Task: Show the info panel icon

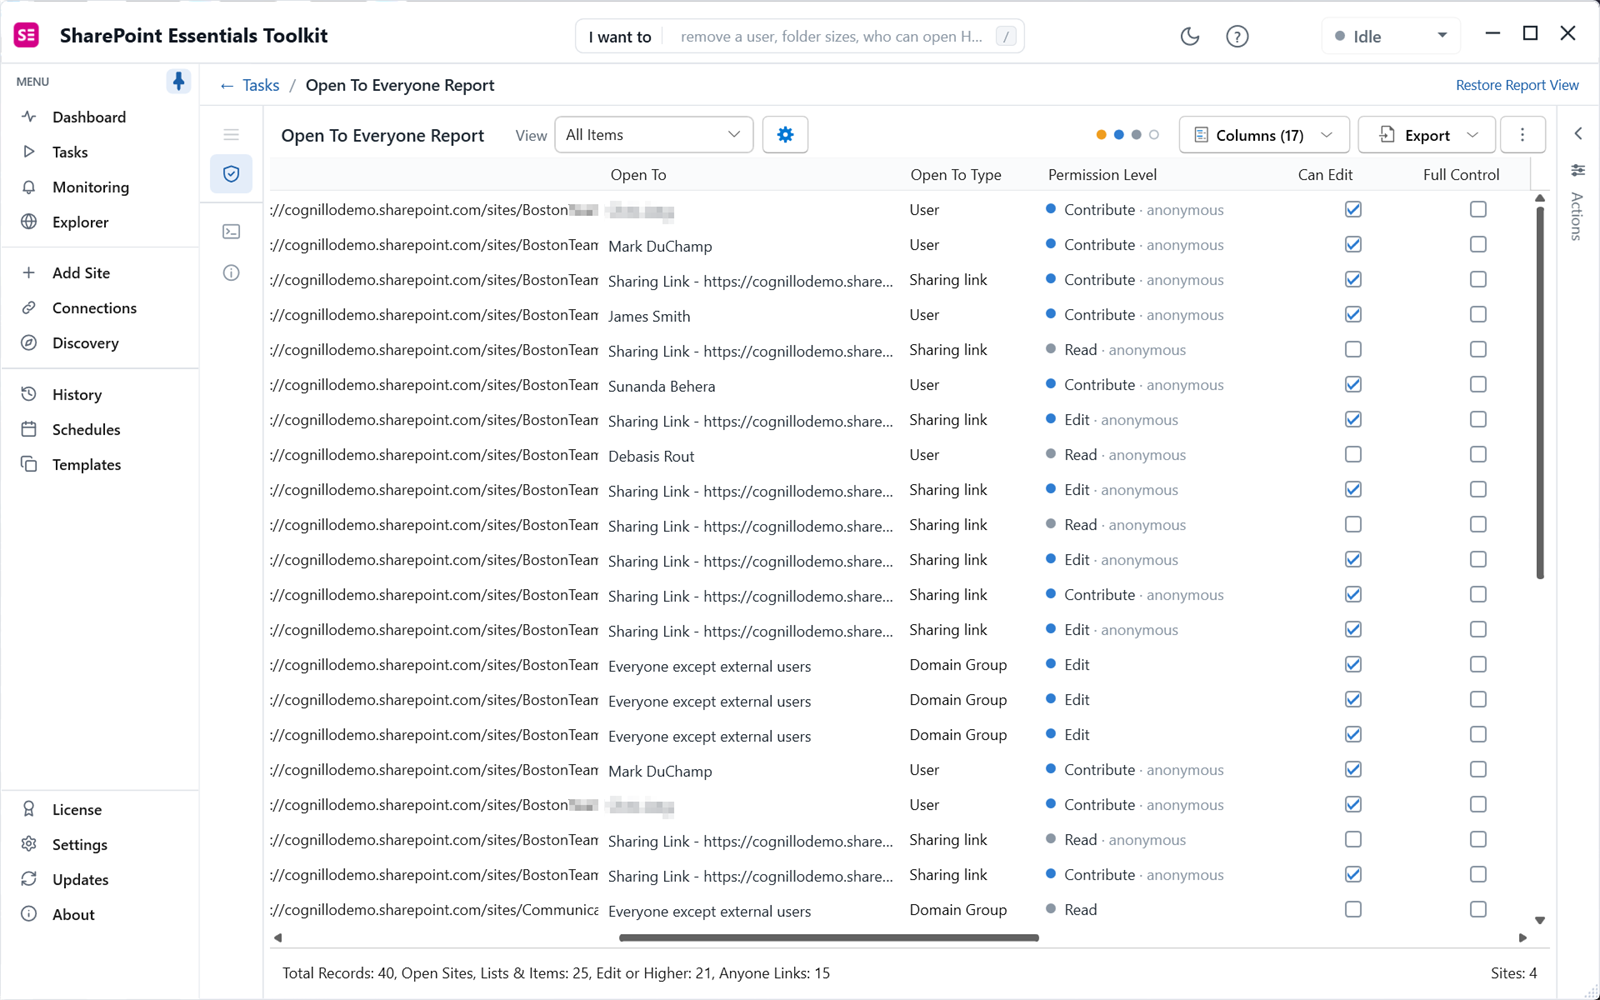Action: [231, 273]
